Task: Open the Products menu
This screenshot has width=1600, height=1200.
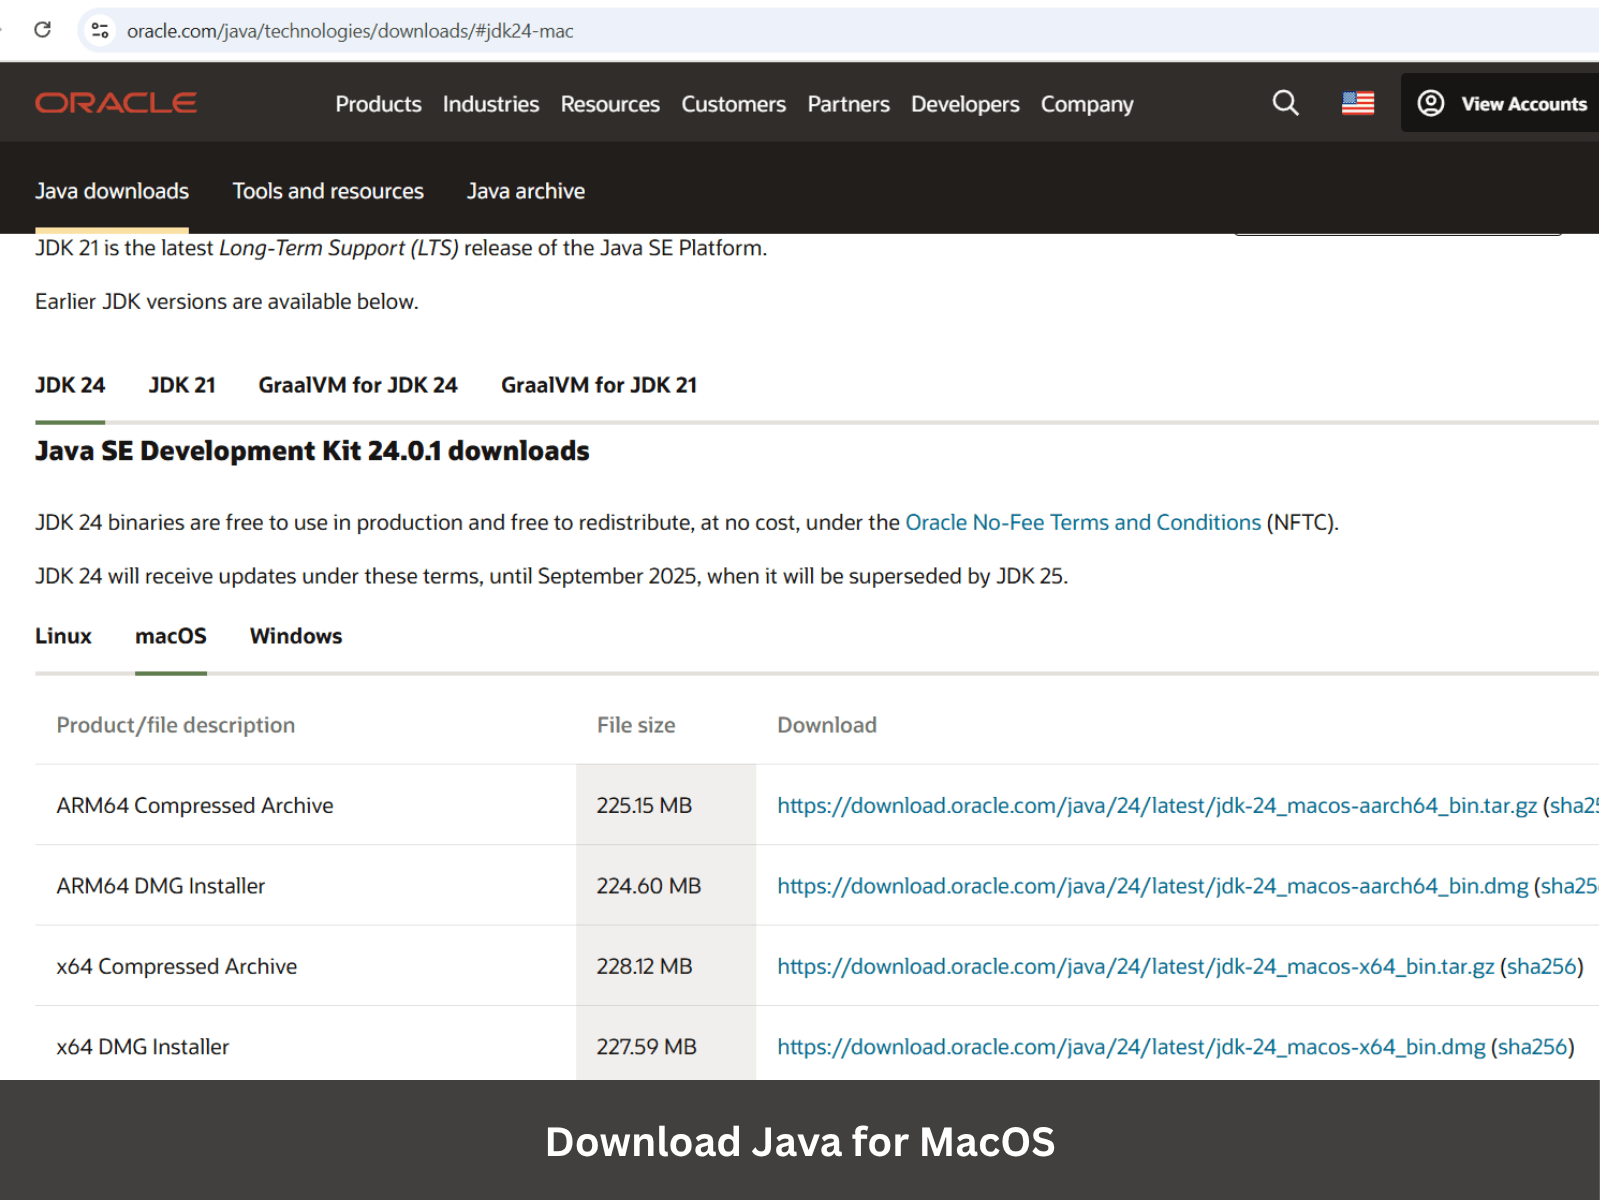Action: pyautogui.click(x=378, y=104)
